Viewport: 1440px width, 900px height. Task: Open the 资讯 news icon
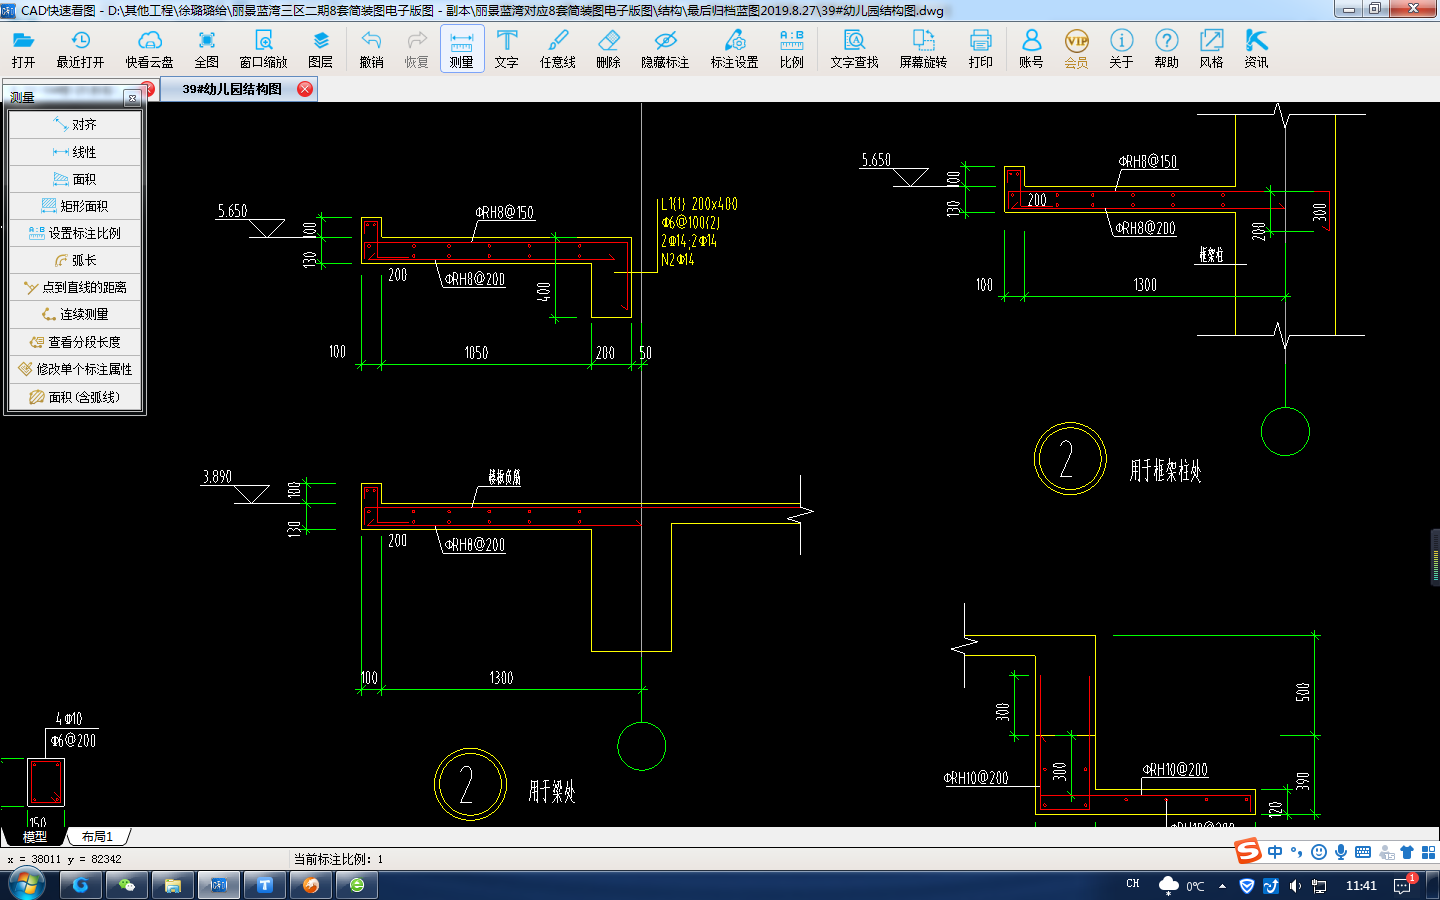1256,49
